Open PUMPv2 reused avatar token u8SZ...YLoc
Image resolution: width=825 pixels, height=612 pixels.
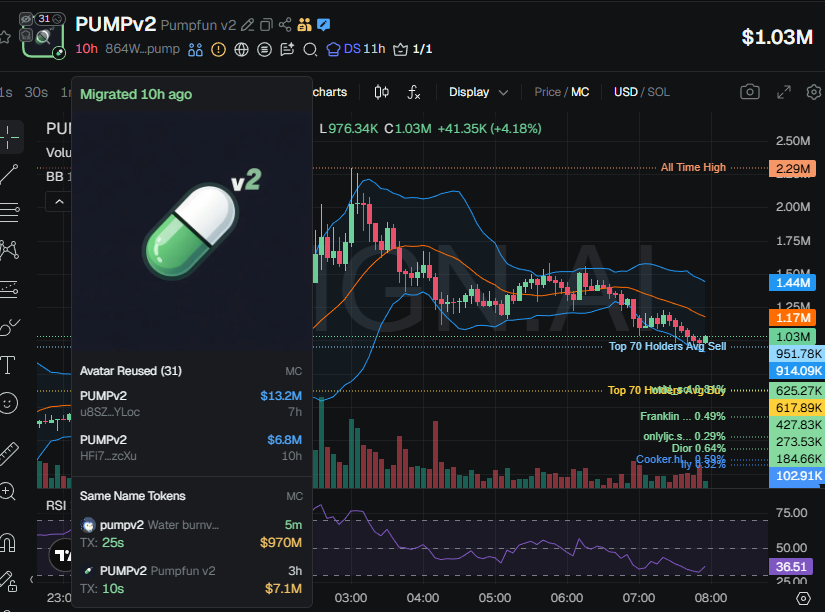(x=191, y=403)
